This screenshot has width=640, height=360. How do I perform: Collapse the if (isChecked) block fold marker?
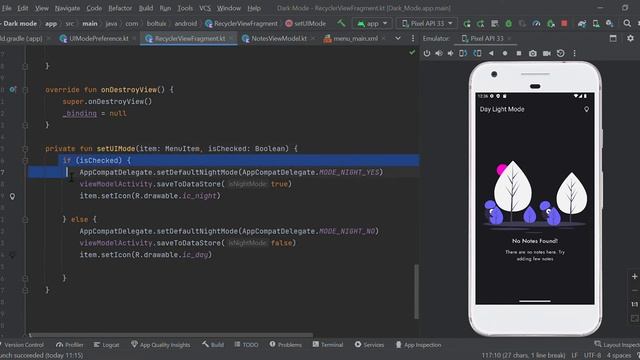pos(25,161)
